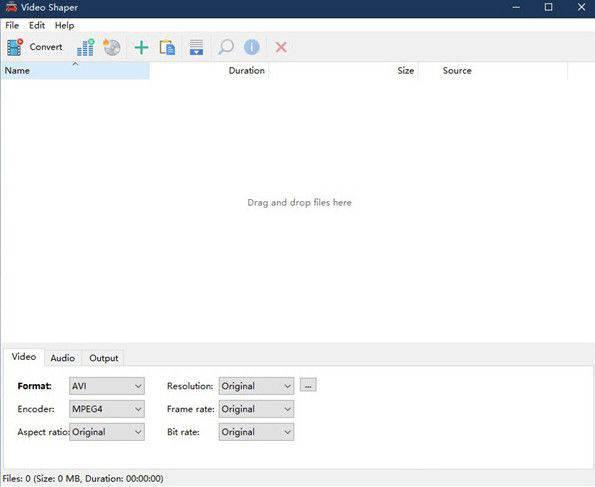
Task: Open the equalizer bars audio tool
Action: point(85,47)
